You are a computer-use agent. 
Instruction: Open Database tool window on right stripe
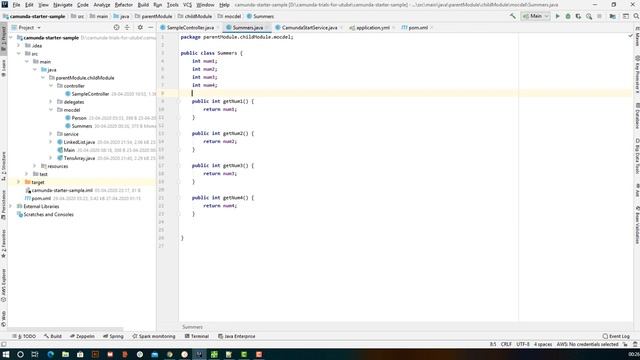[x=637, y=116]
